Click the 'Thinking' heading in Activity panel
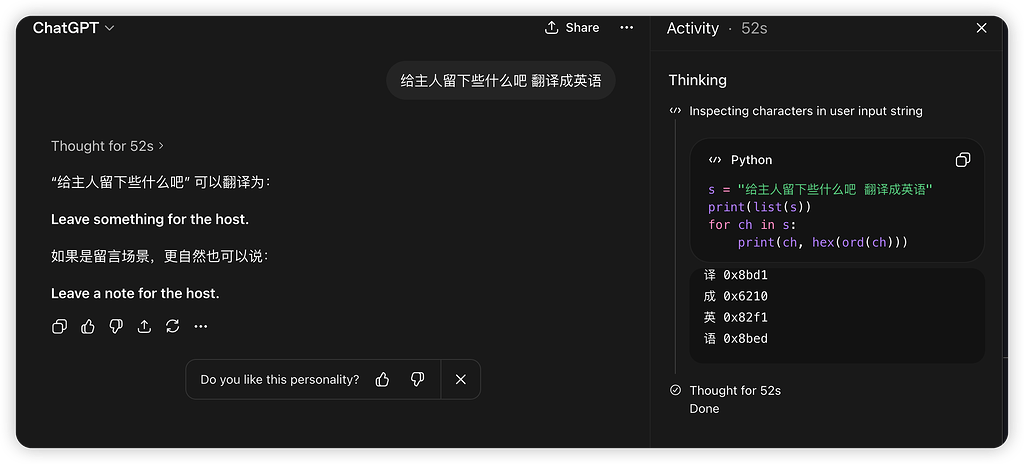Image resolution: width=1024 pixels, height=464 pixels. click(697, 80)
